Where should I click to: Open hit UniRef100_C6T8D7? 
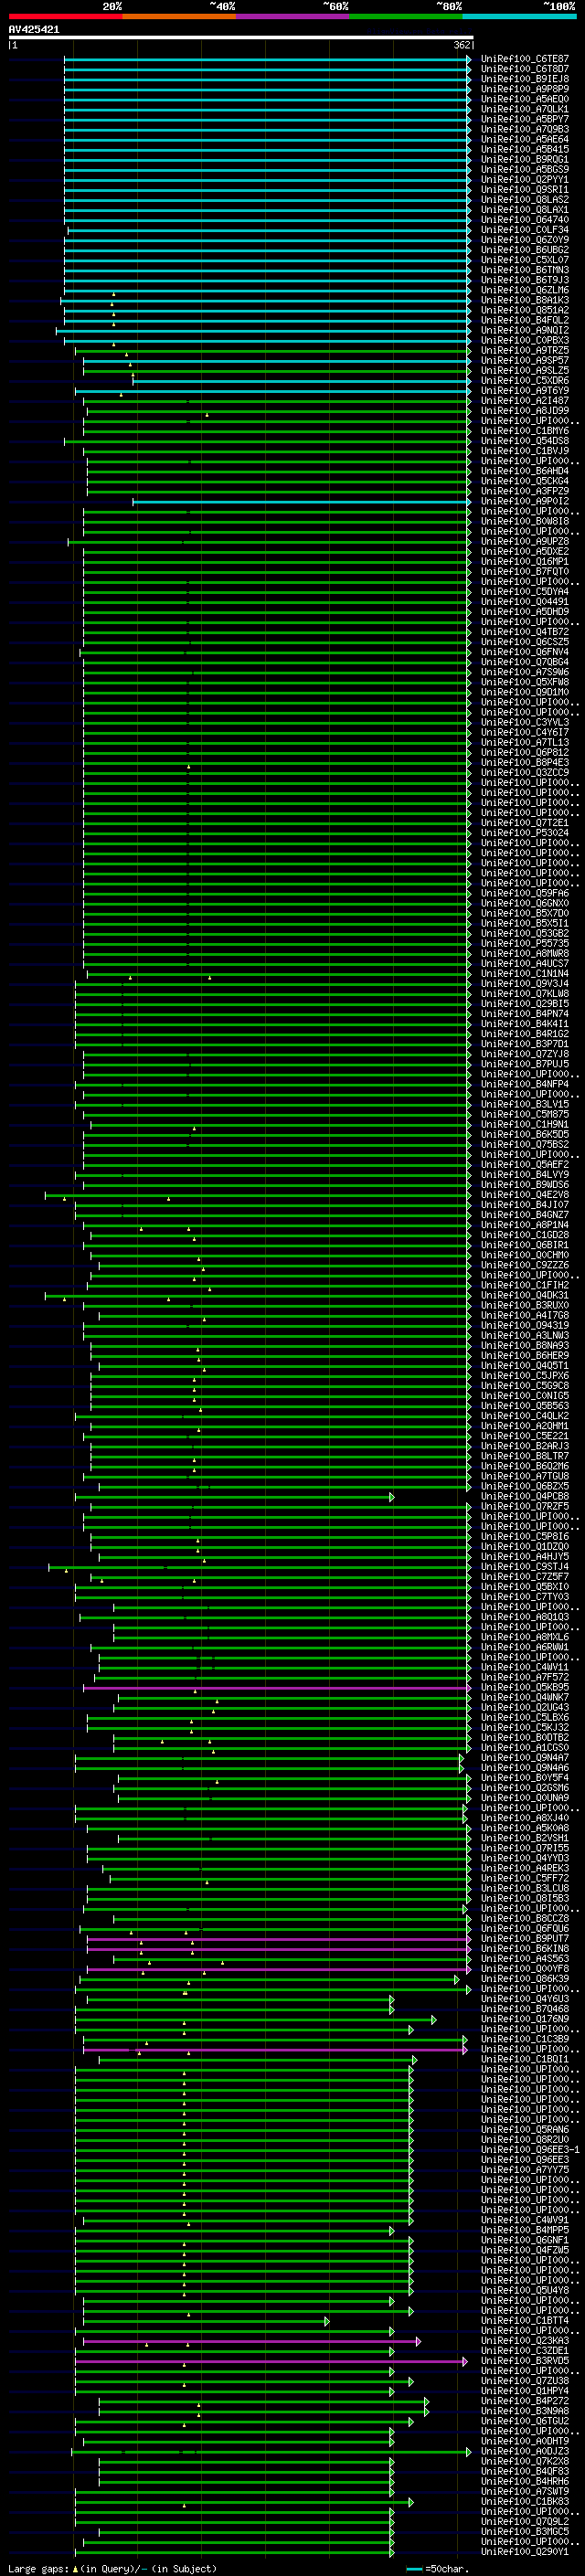pos(525,69)
